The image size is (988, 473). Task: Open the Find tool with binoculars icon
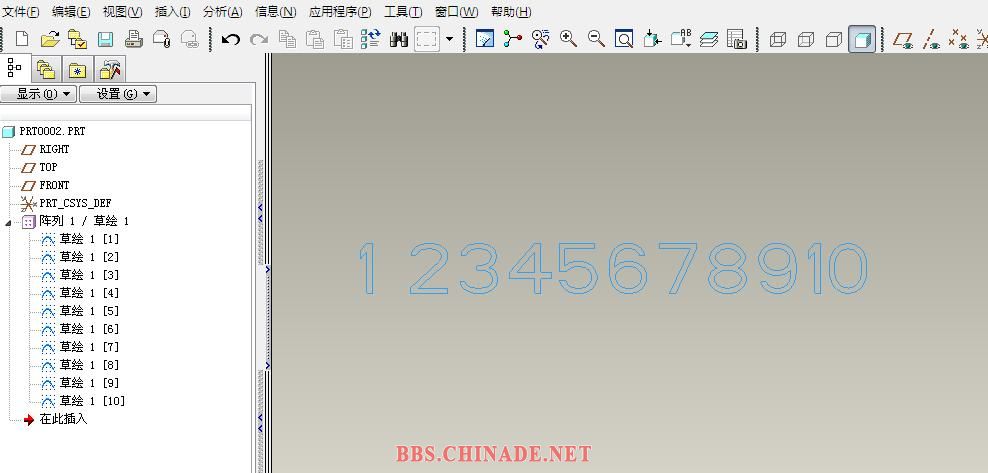[398, 40]
